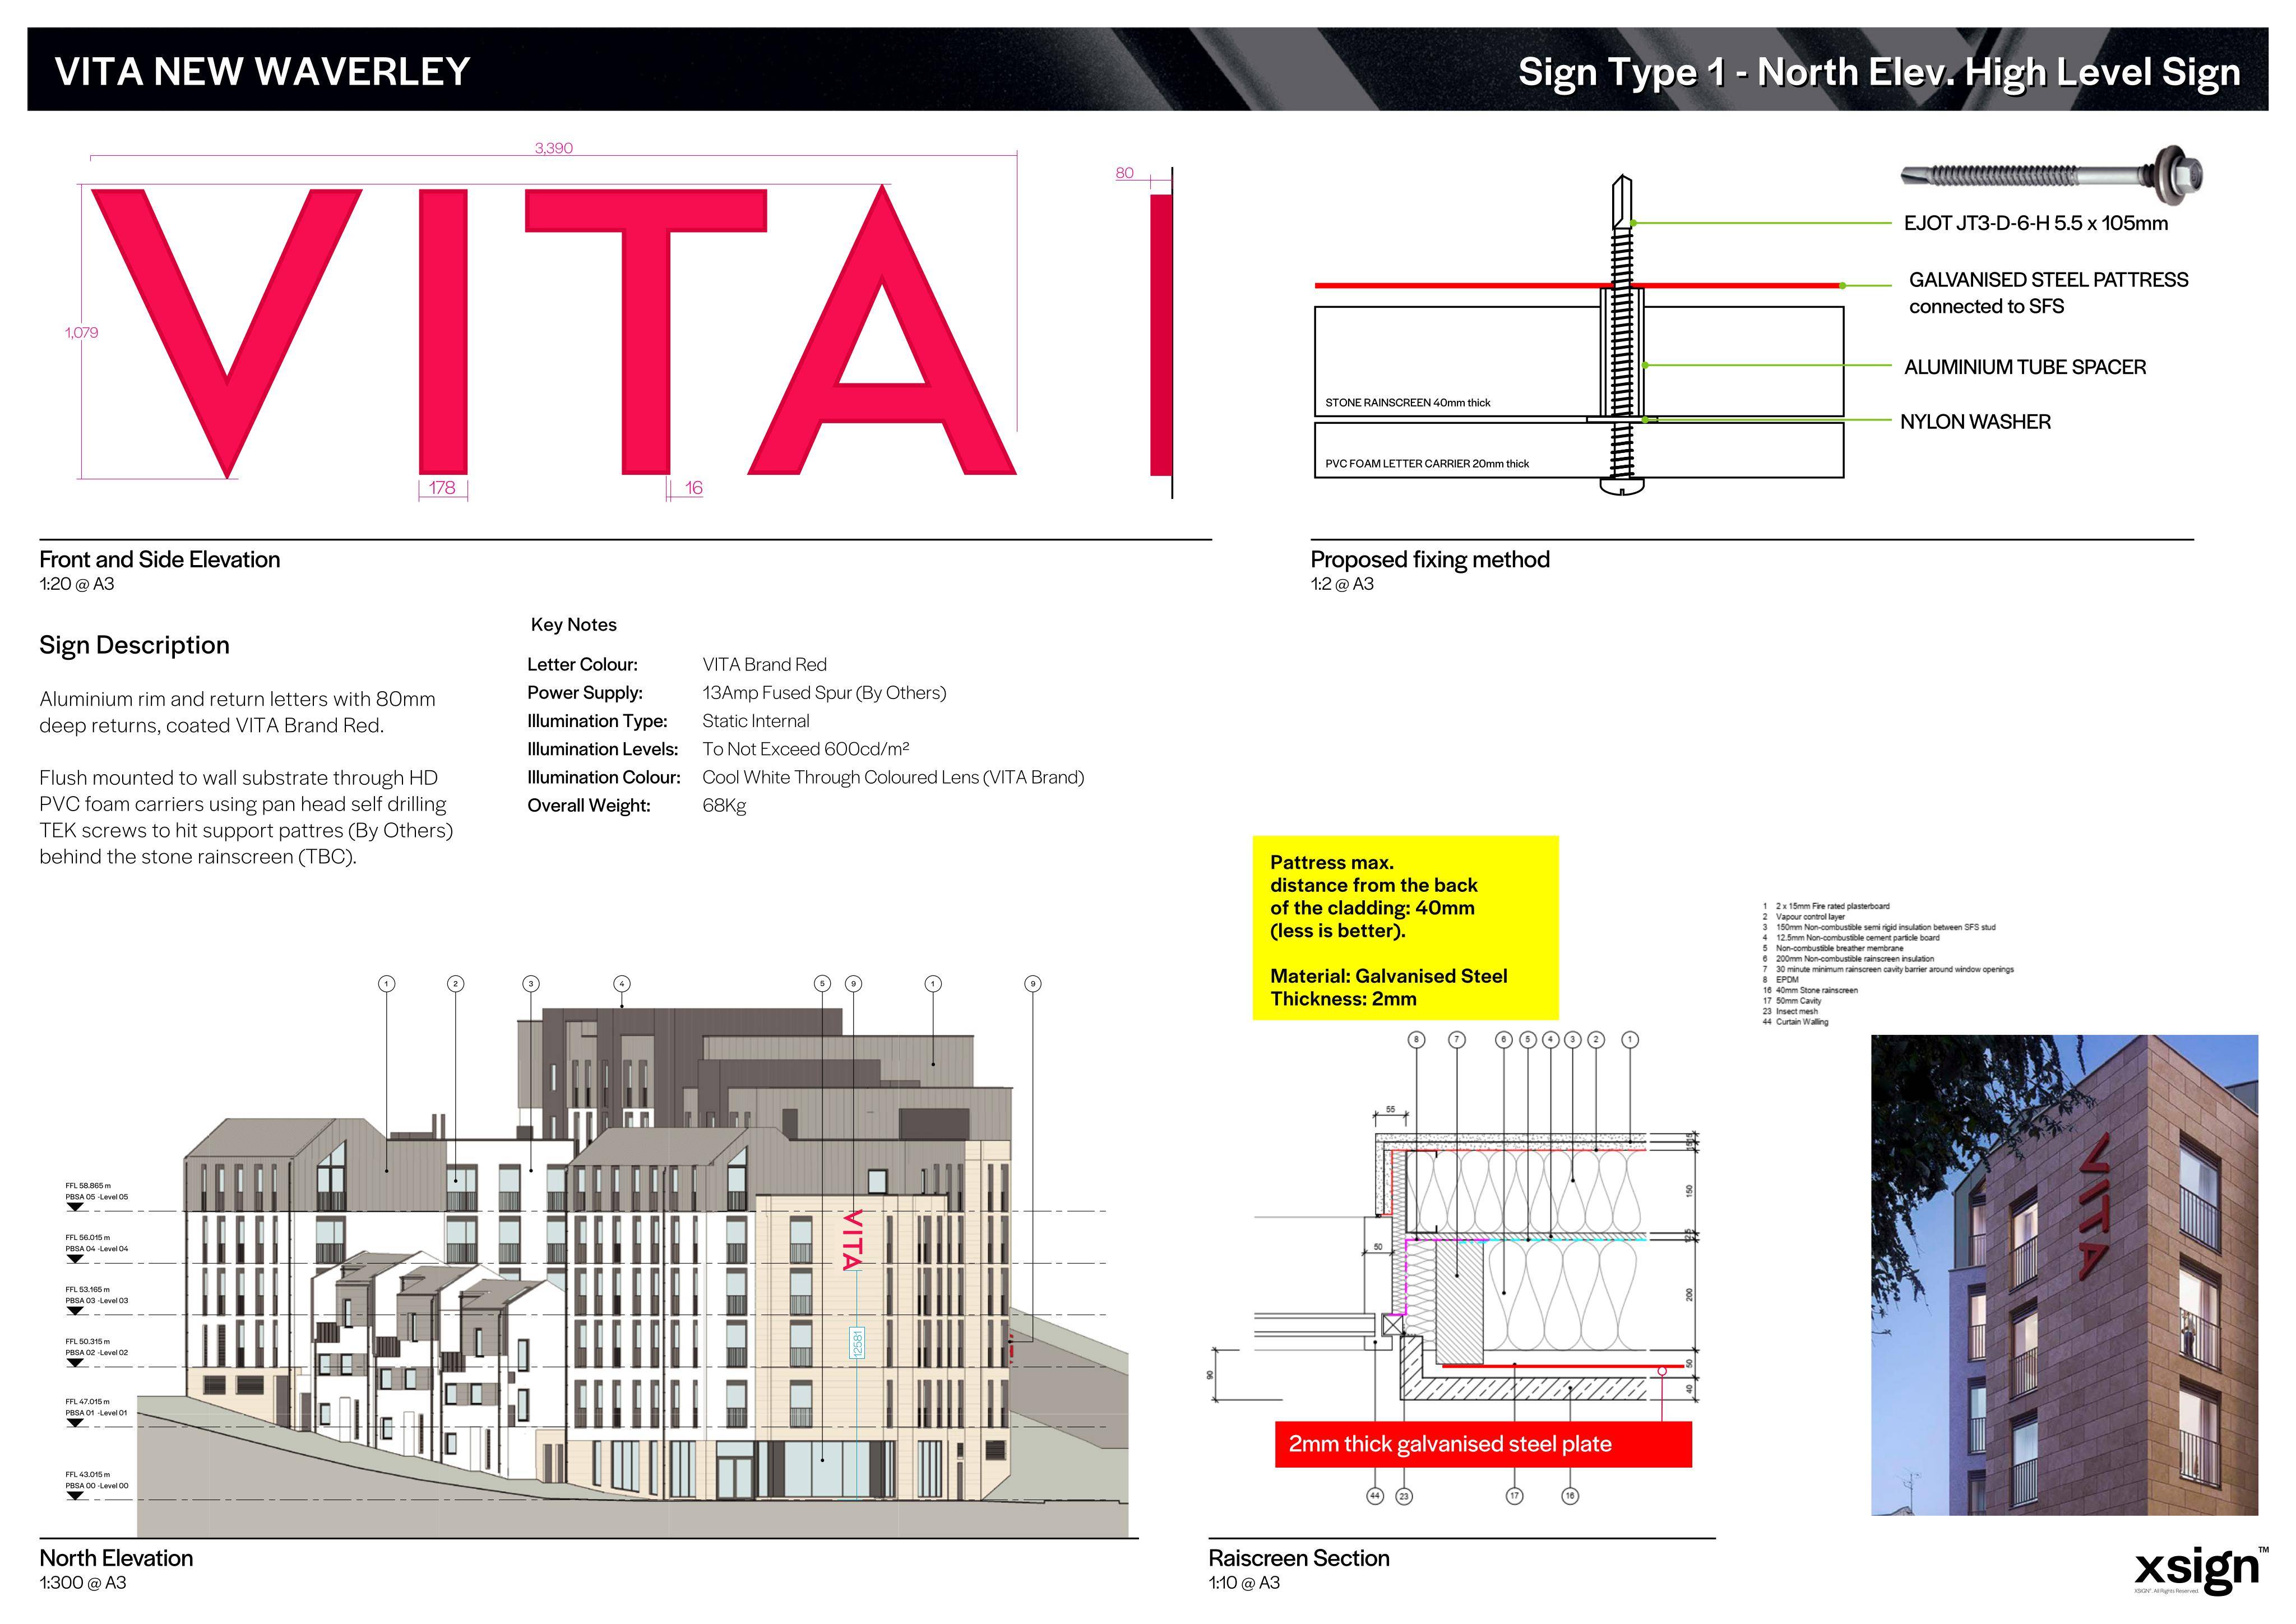Click the "1:20 @ A3" scale text
Image resolution: width=2296 pixels, height=1624 pixels.
tap(77, 584)
